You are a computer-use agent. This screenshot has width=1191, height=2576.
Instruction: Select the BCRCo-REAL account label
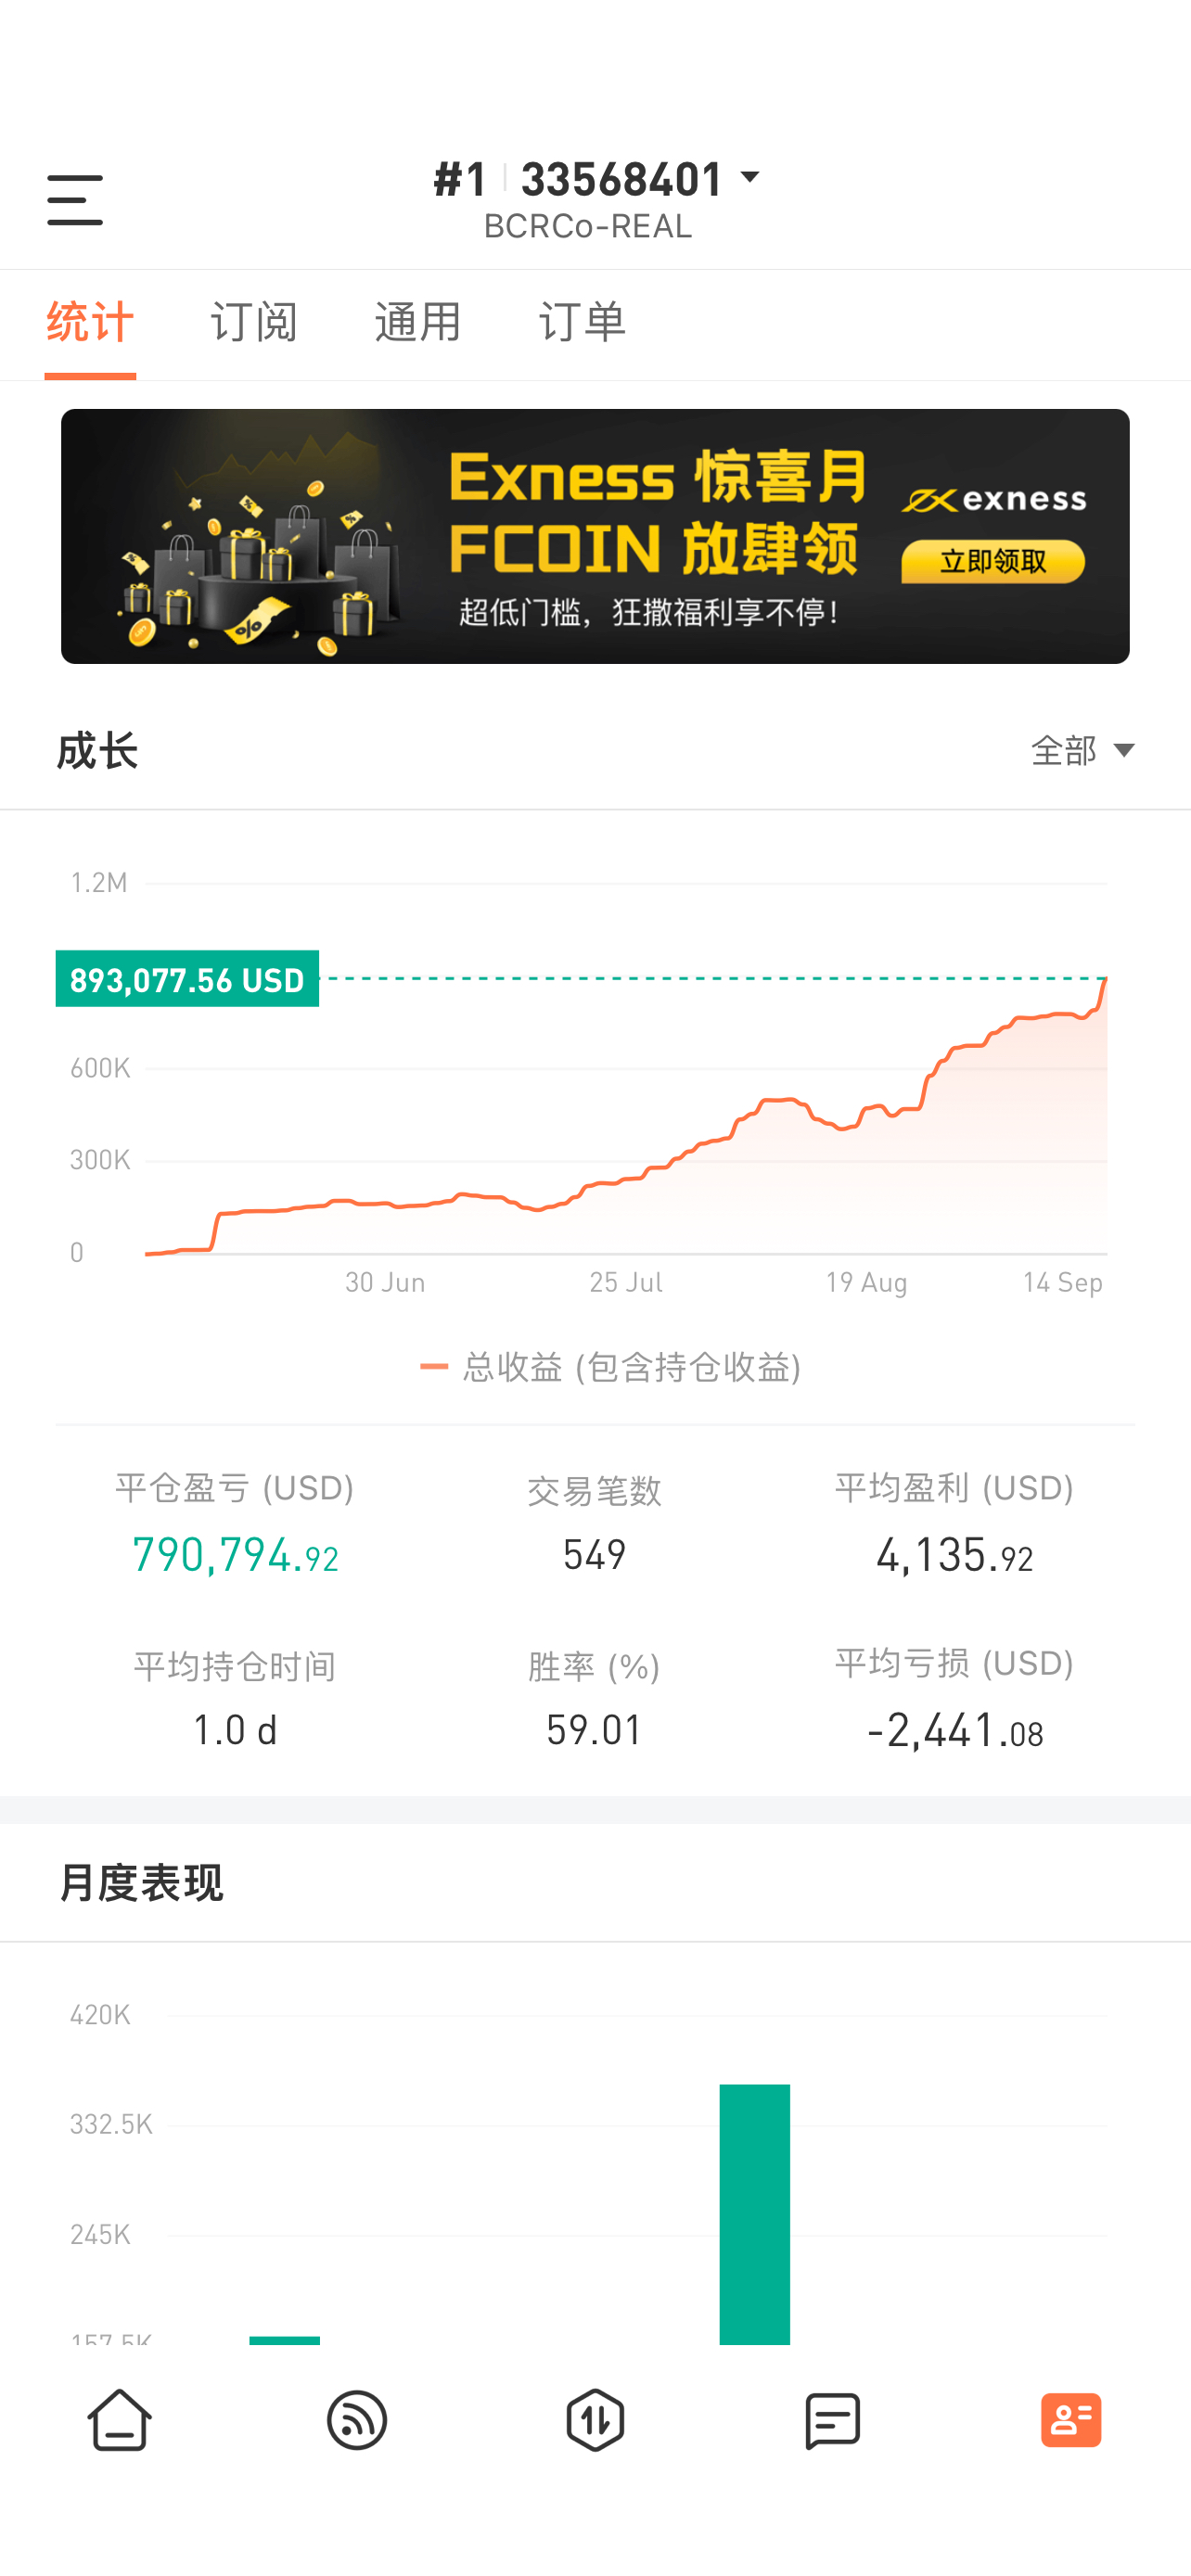pyautogui.click(x=588, y=226)
